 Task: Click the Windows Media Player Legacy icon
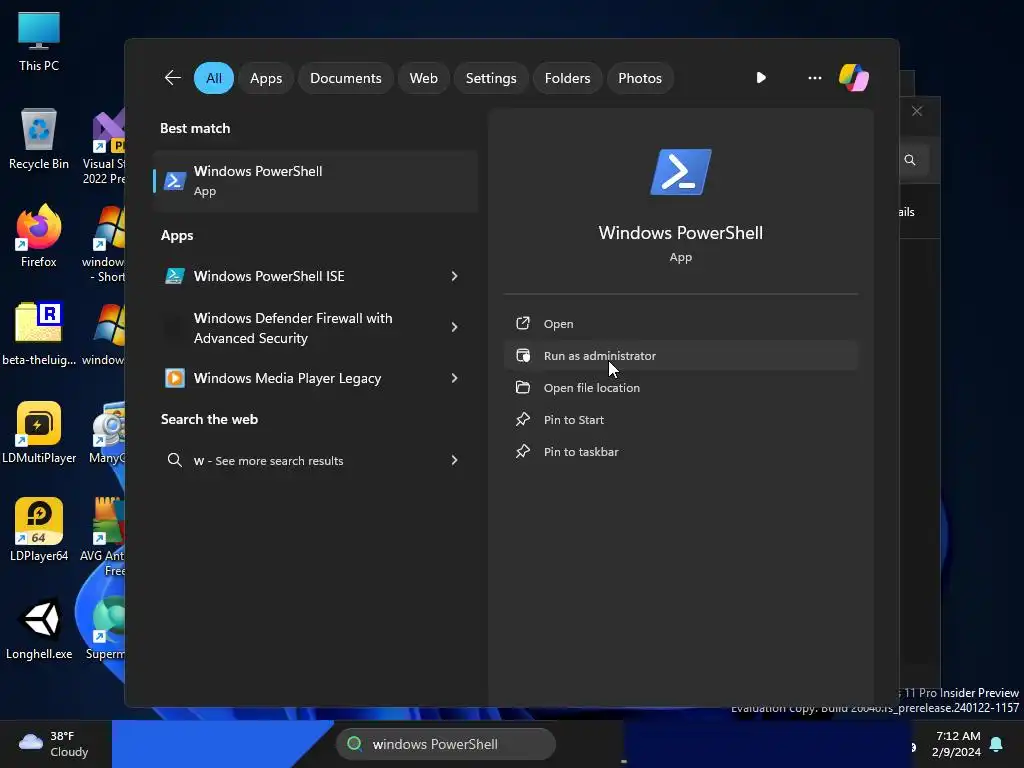coord(174,378)
